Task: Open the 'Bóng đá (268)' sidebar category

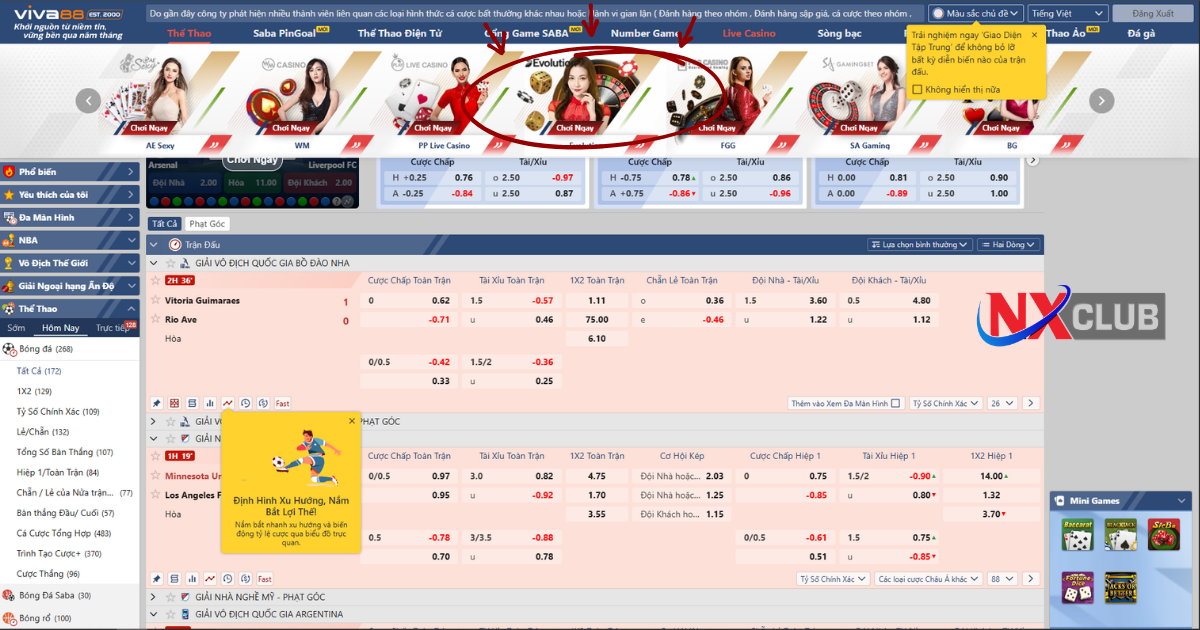Action: [x=70, y=349]
